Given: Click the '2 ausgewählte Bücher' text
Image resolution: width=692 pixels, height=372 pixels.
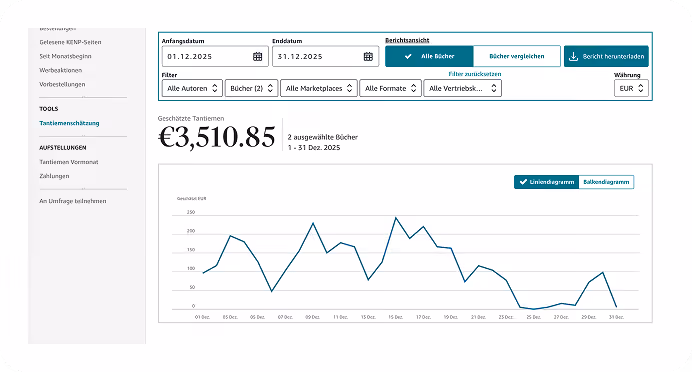Looking at the screenshot, I should coord(323,137).
